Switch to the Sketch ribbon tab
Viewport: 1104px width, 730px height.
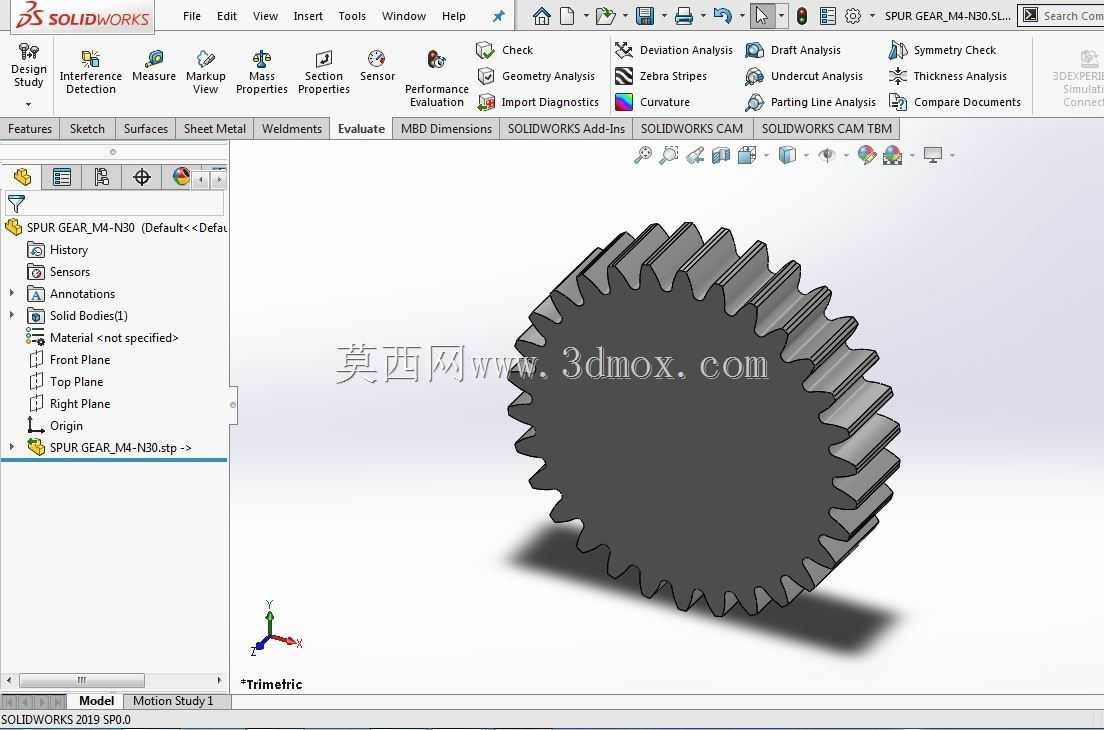pyautogui.click(x=87, y=129)
